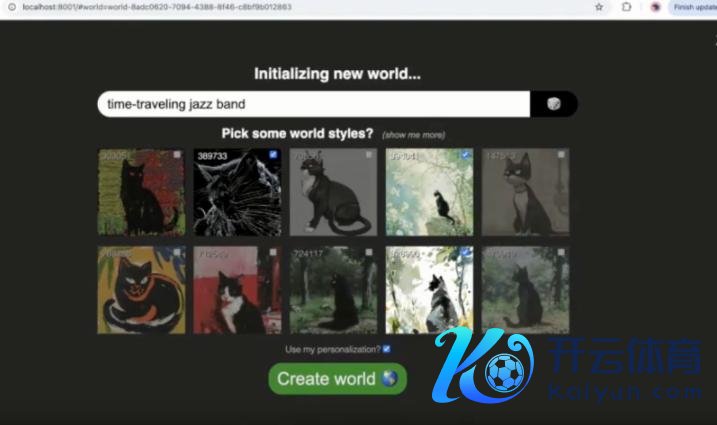Viewport: 717px width, 425px height.
Task: Bookmark this page with the star icon
Action: 599,6
